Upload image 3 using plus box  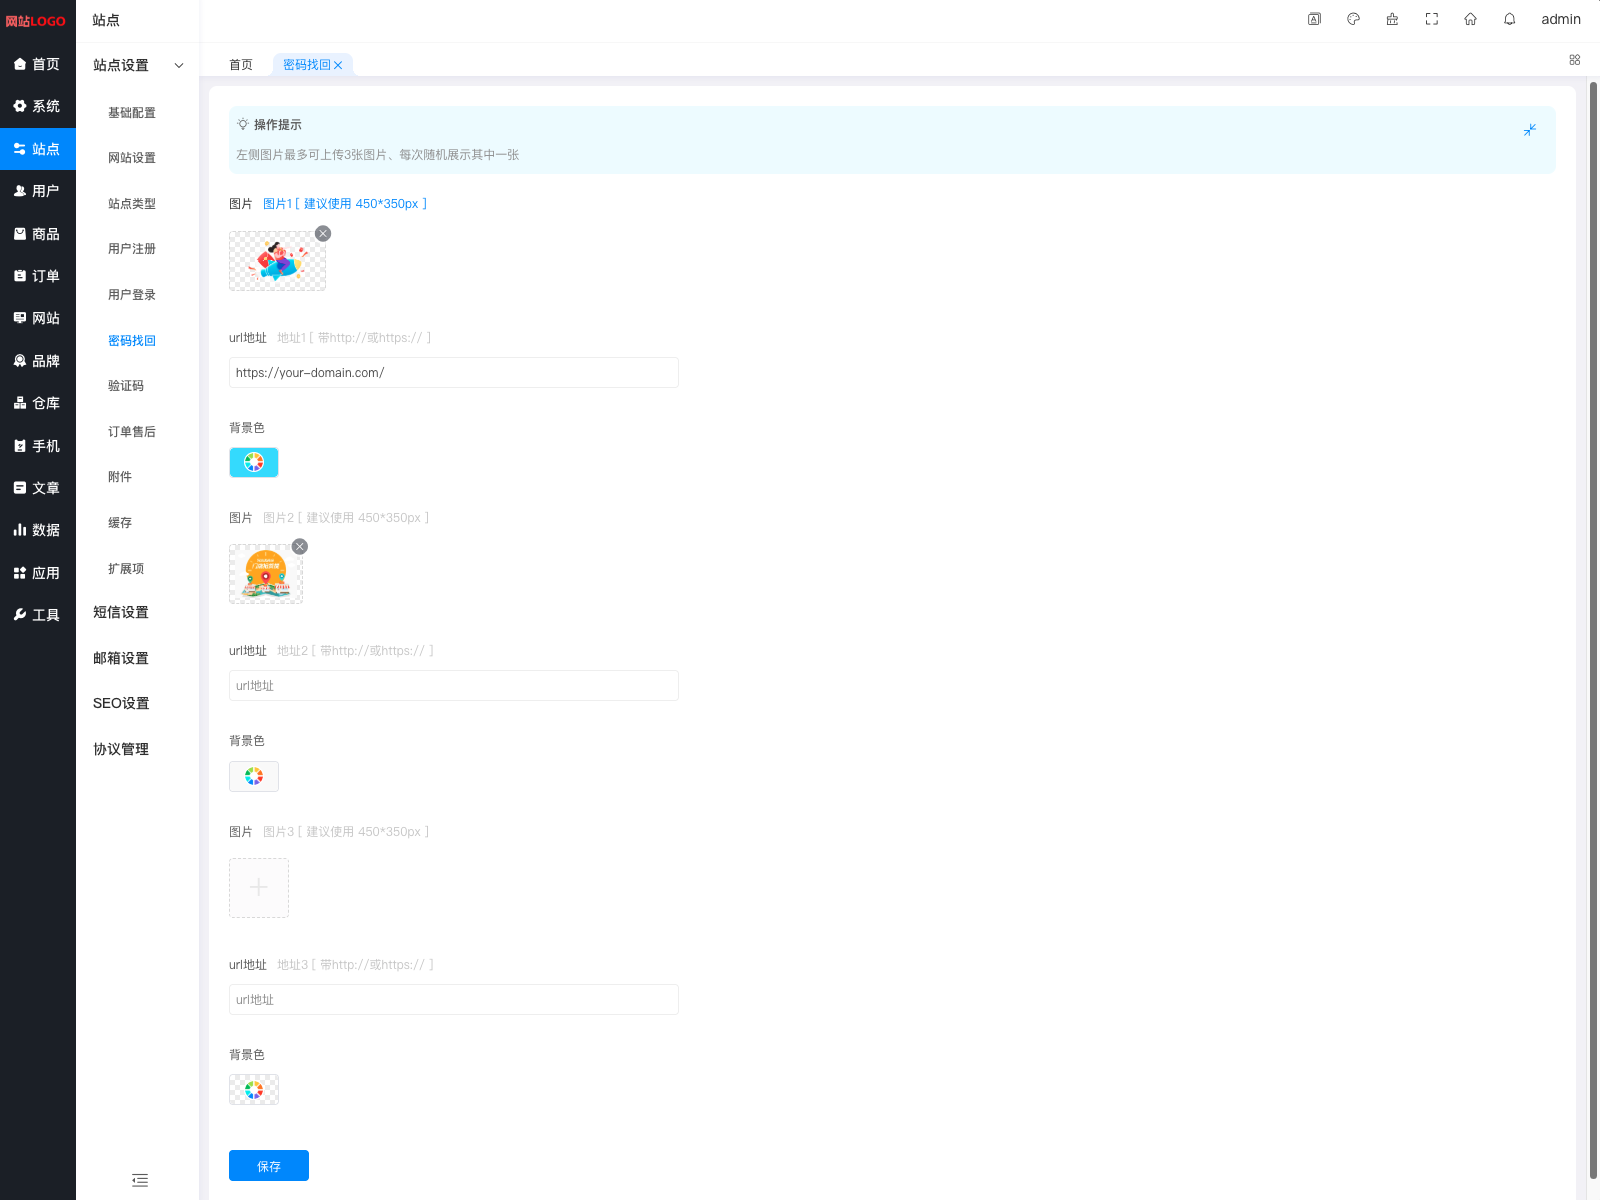pos(259,888)
